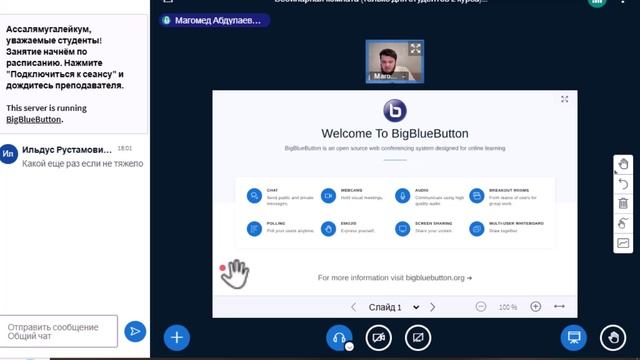Make Магомед's webcam fullscreen
Viewport: 640px width, 360px height.
pyautogui.click(x=415, y=49)
